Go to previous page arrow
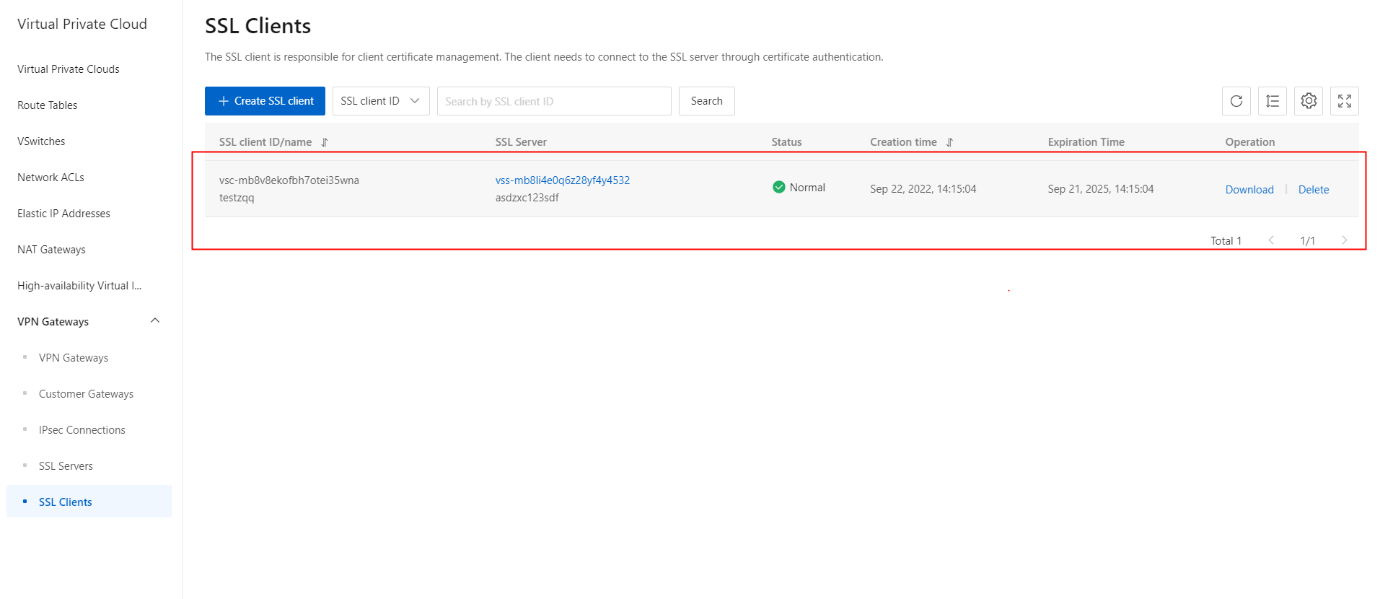1380x599 pixels. pyautogui.click(x=1271, y=241)
